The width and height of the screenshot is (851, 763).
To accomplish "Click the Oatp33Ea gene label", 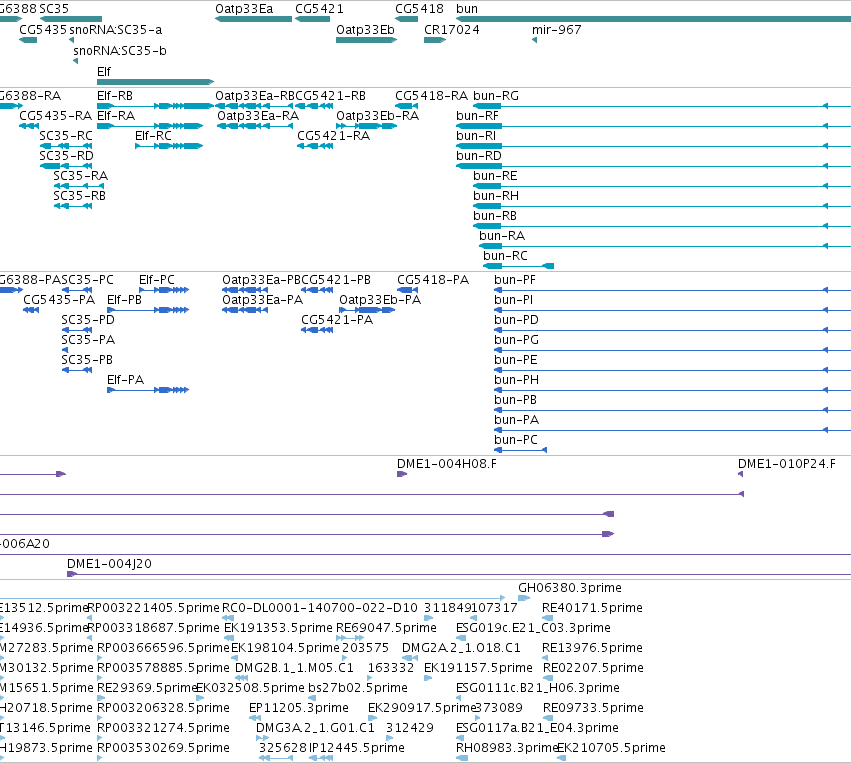I will point(244,9).
